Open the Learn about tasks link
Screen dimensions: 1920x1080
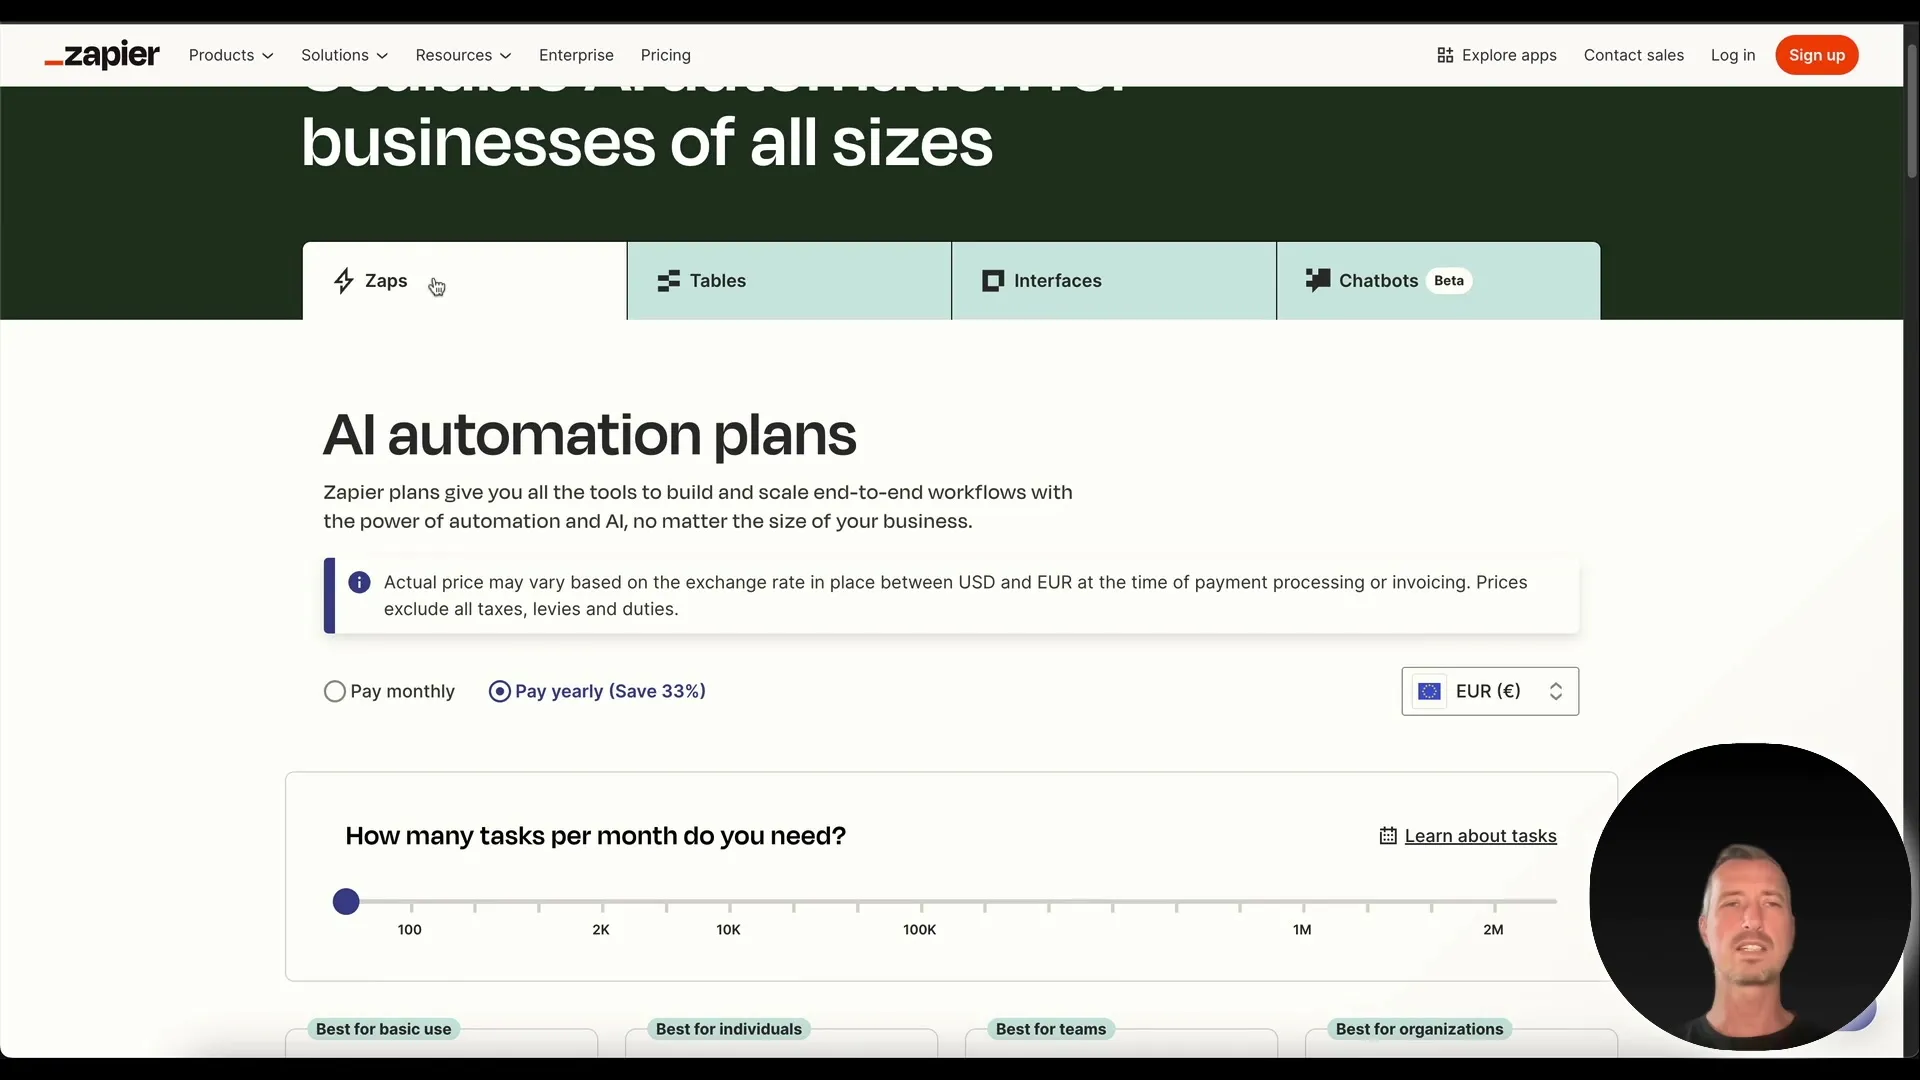[x=1480, y=835]
